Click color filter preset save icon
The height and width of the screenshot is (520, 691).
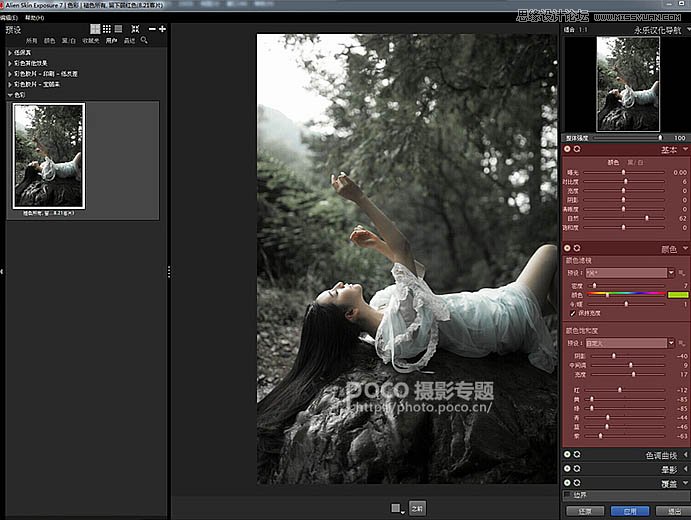click(x=681, y=273)
